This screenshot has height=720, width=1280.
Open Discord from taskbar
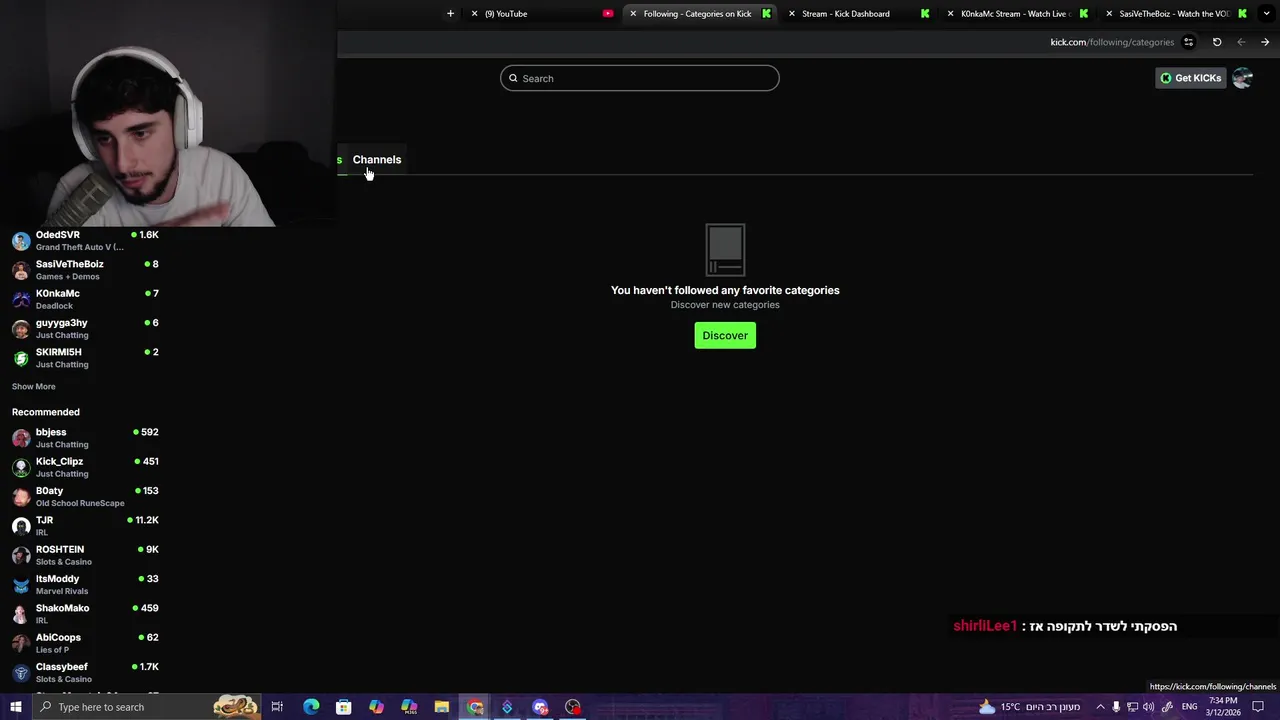[x=540, y=707]
